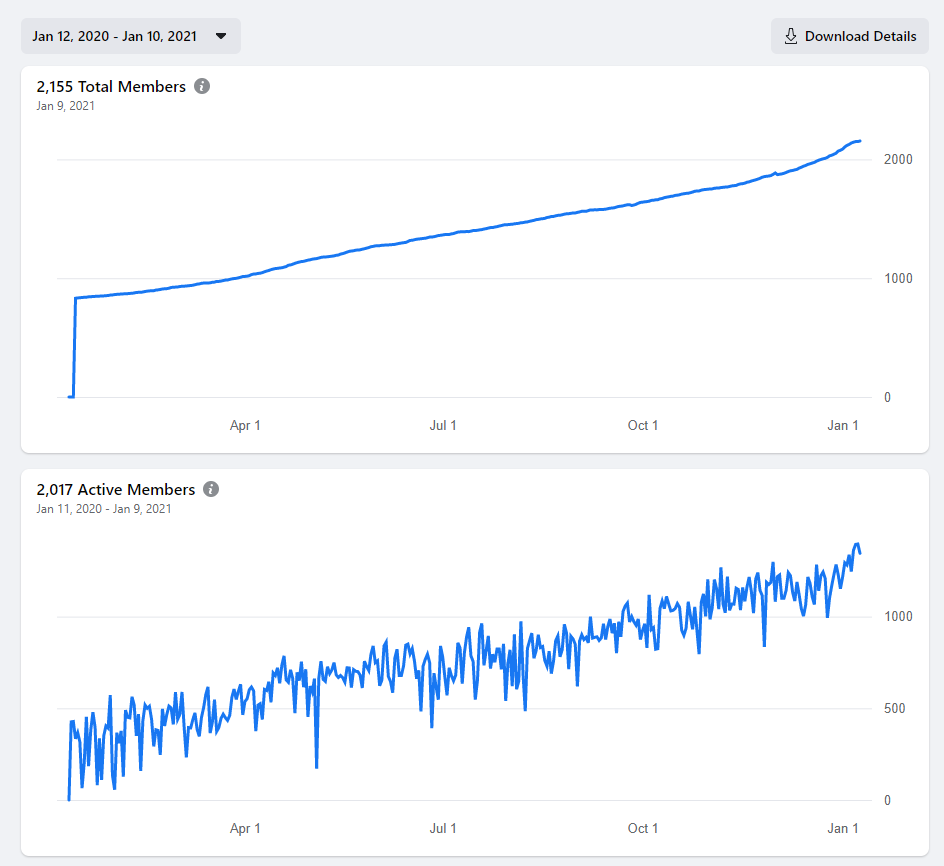The height and width of the screenshot is (866, 944).
Task: Open the Jan 12, 2020 - Jan 10, 2021 date range dropdown
Action: coord(131,36)
